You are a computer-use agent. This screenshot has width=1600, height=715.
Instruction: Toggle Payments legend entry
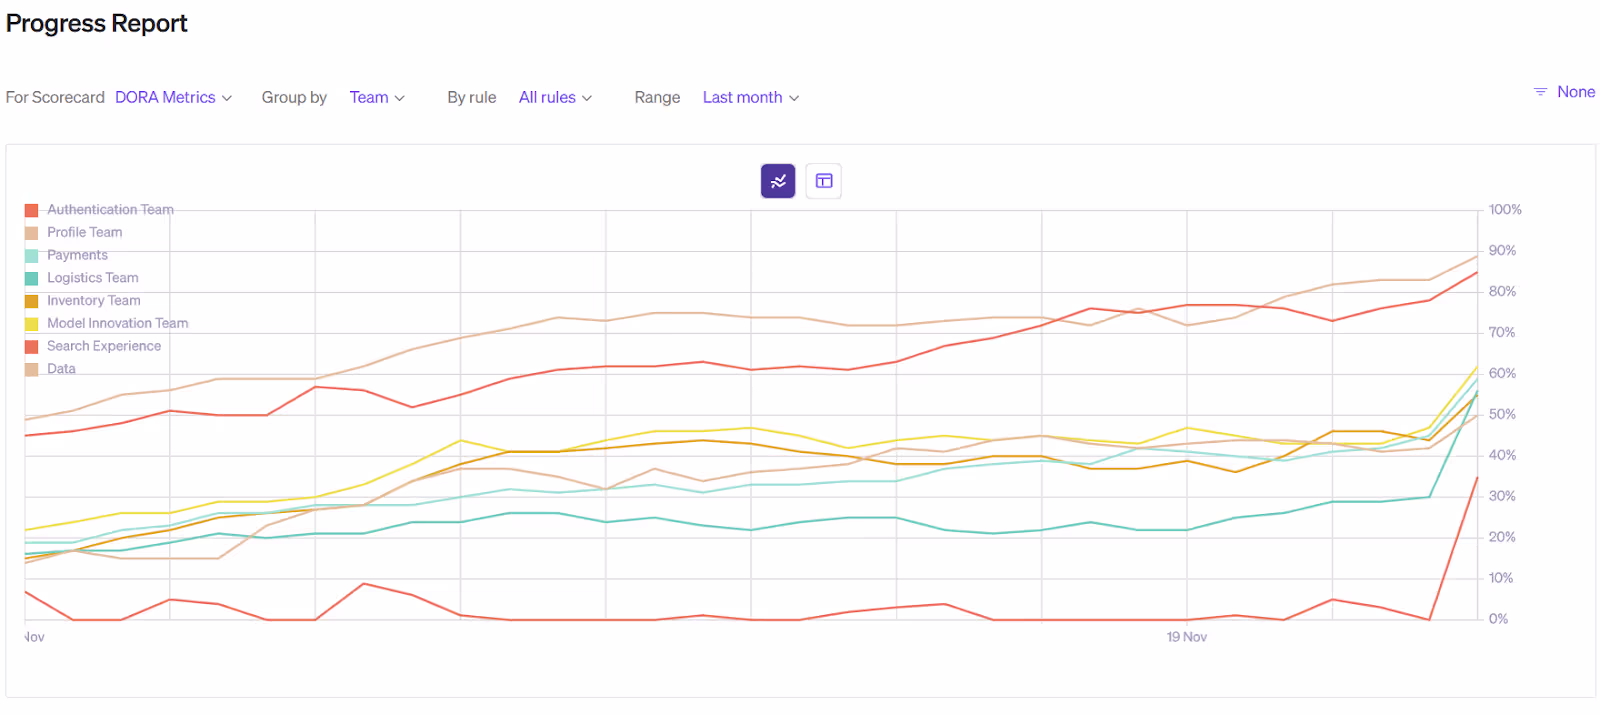(x=66, y=255)
